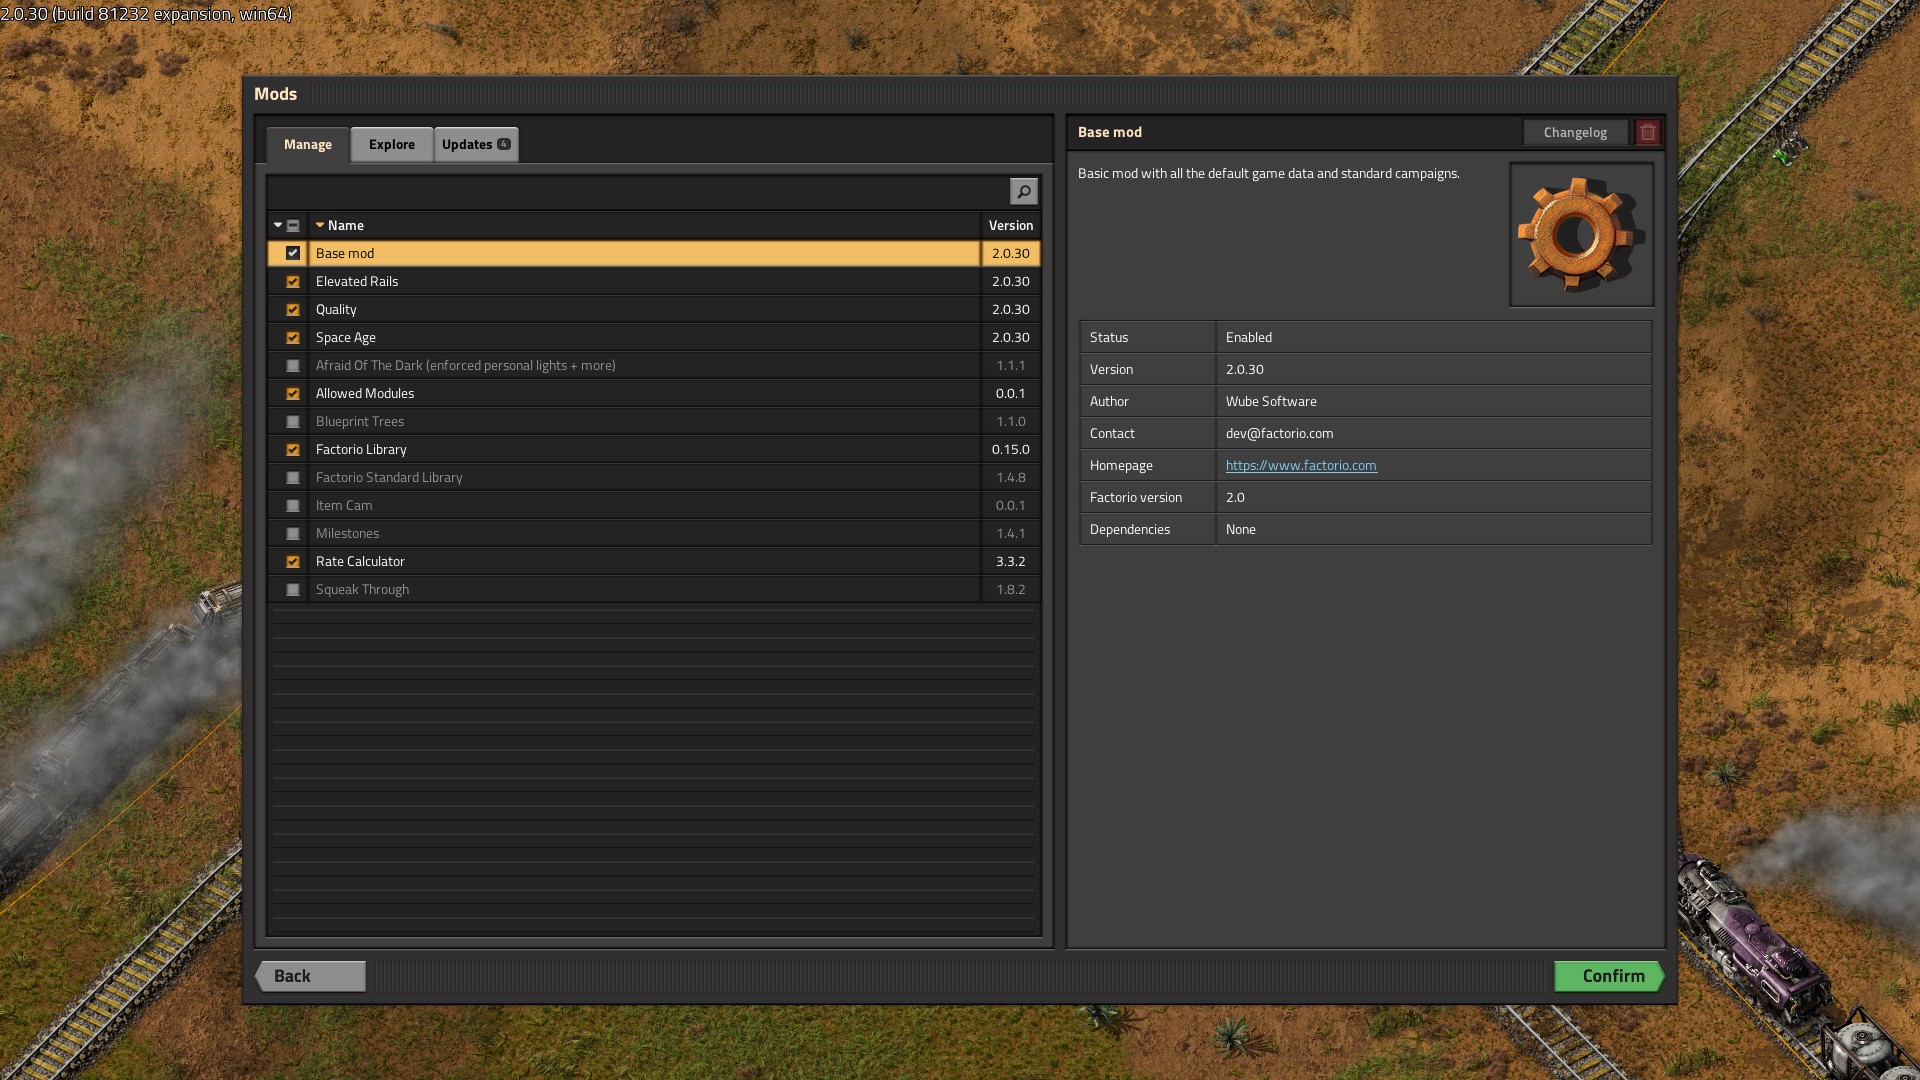Image resolution: width=1920 pixels, height=1080 pixels.
Task: Click the Factorio version 2.0 value
Action: [1235, 497]
